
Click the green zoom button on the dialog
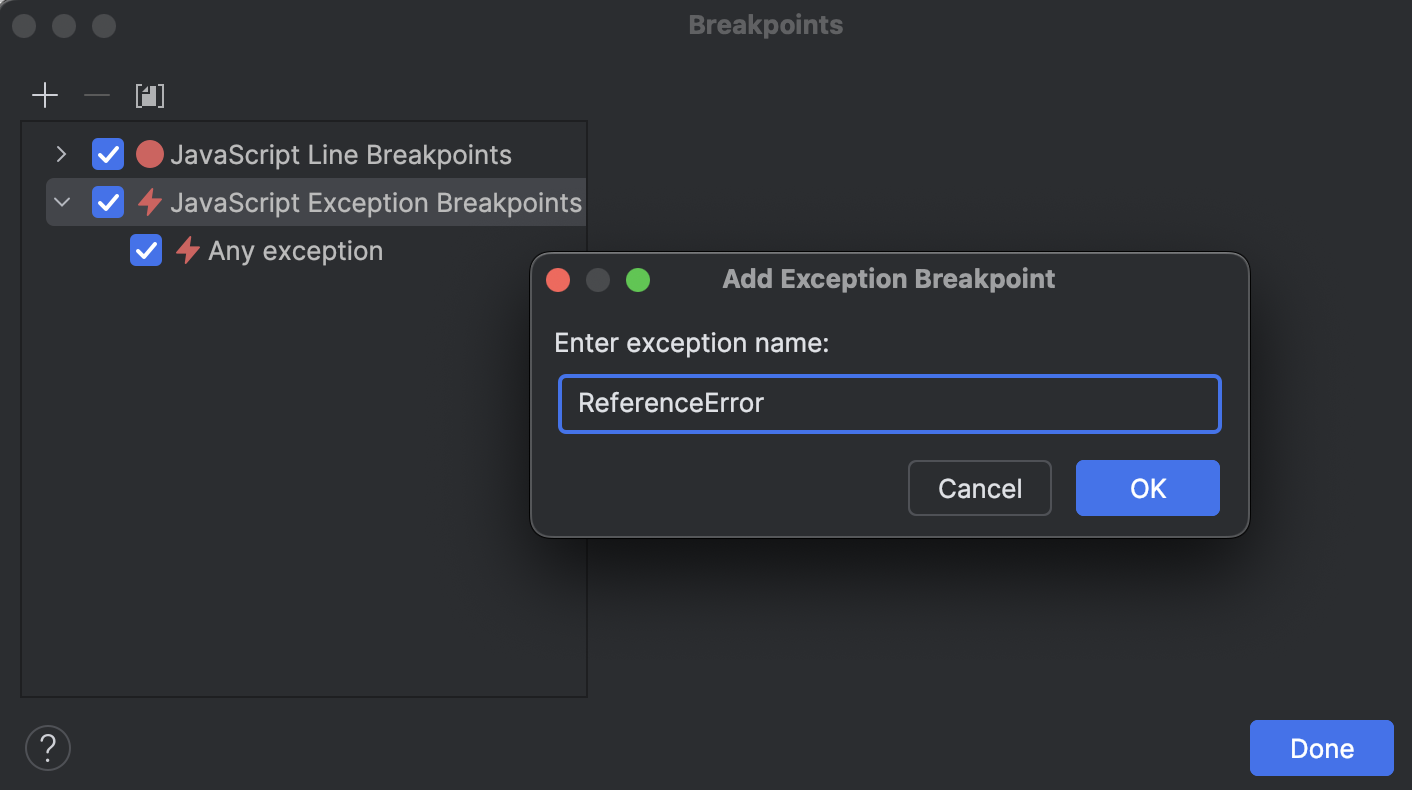(637, 280)
